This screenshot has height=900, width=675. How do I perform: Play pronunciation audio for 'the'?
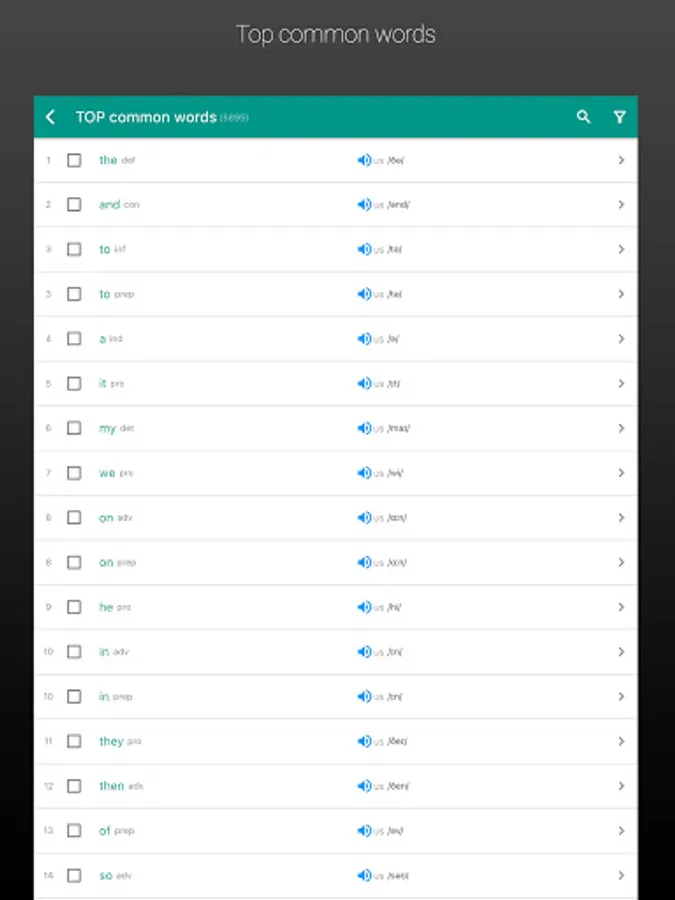364,160
